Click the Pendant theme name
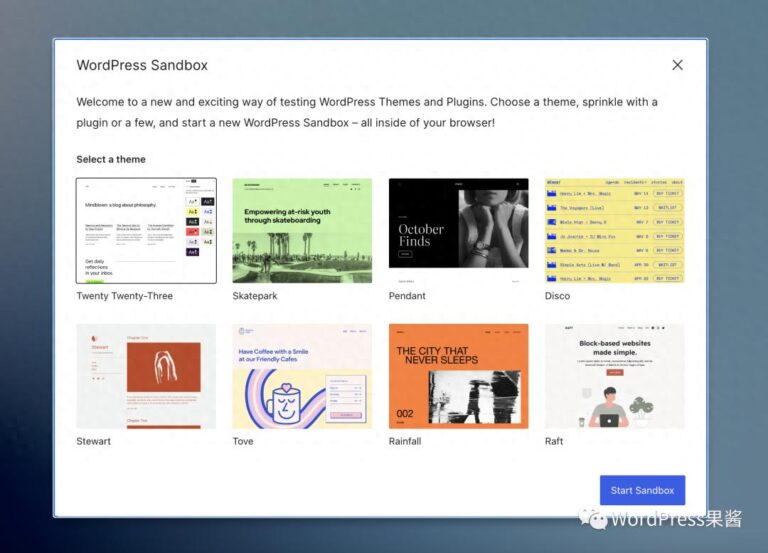This screenshot has width=768, height=553. pyautogui.click(x=407, y=296)
